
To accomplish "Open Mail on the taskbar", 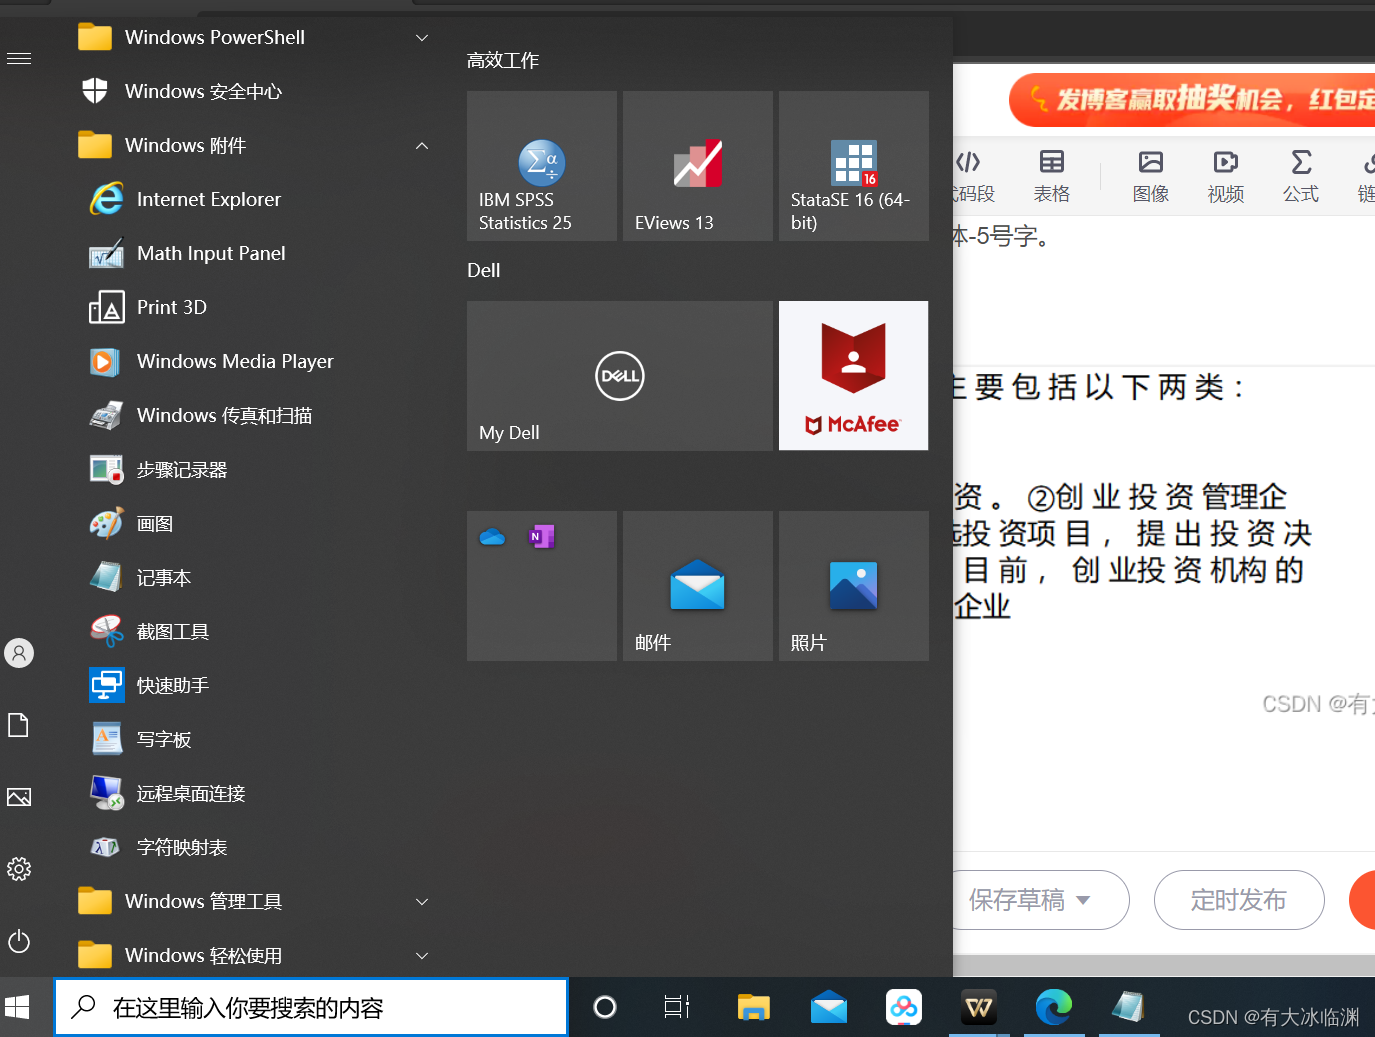I will tap(829, 1007).
